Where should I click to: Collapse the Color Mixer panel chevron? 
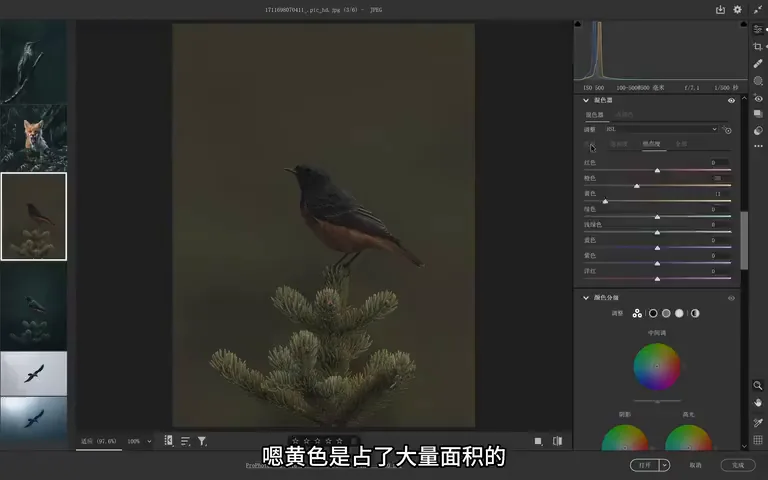coord(586,100)
